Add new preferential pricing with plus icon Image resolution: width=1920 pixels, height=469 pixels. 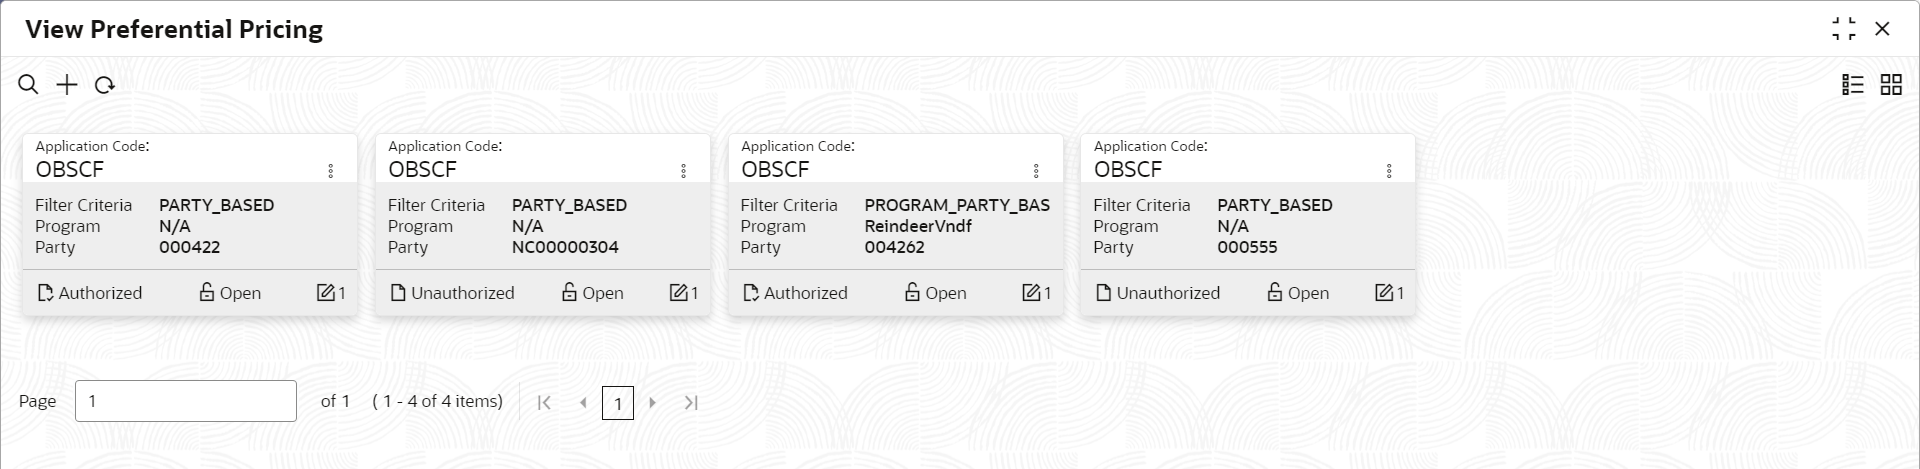[x=66, y=85]
